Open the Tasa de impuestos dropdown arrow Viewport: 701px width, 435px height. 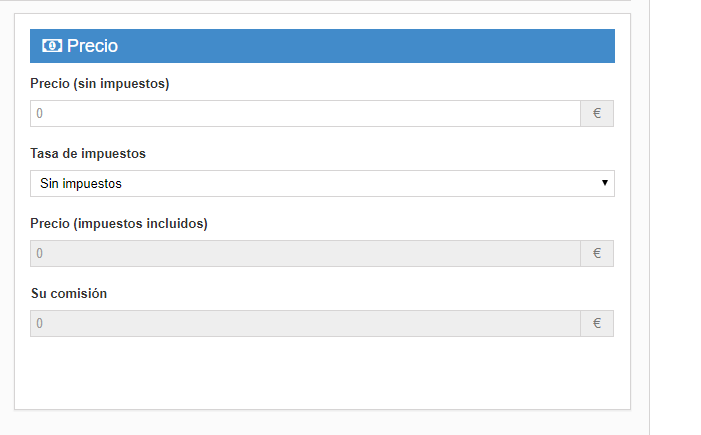click(x=605, y=184)
